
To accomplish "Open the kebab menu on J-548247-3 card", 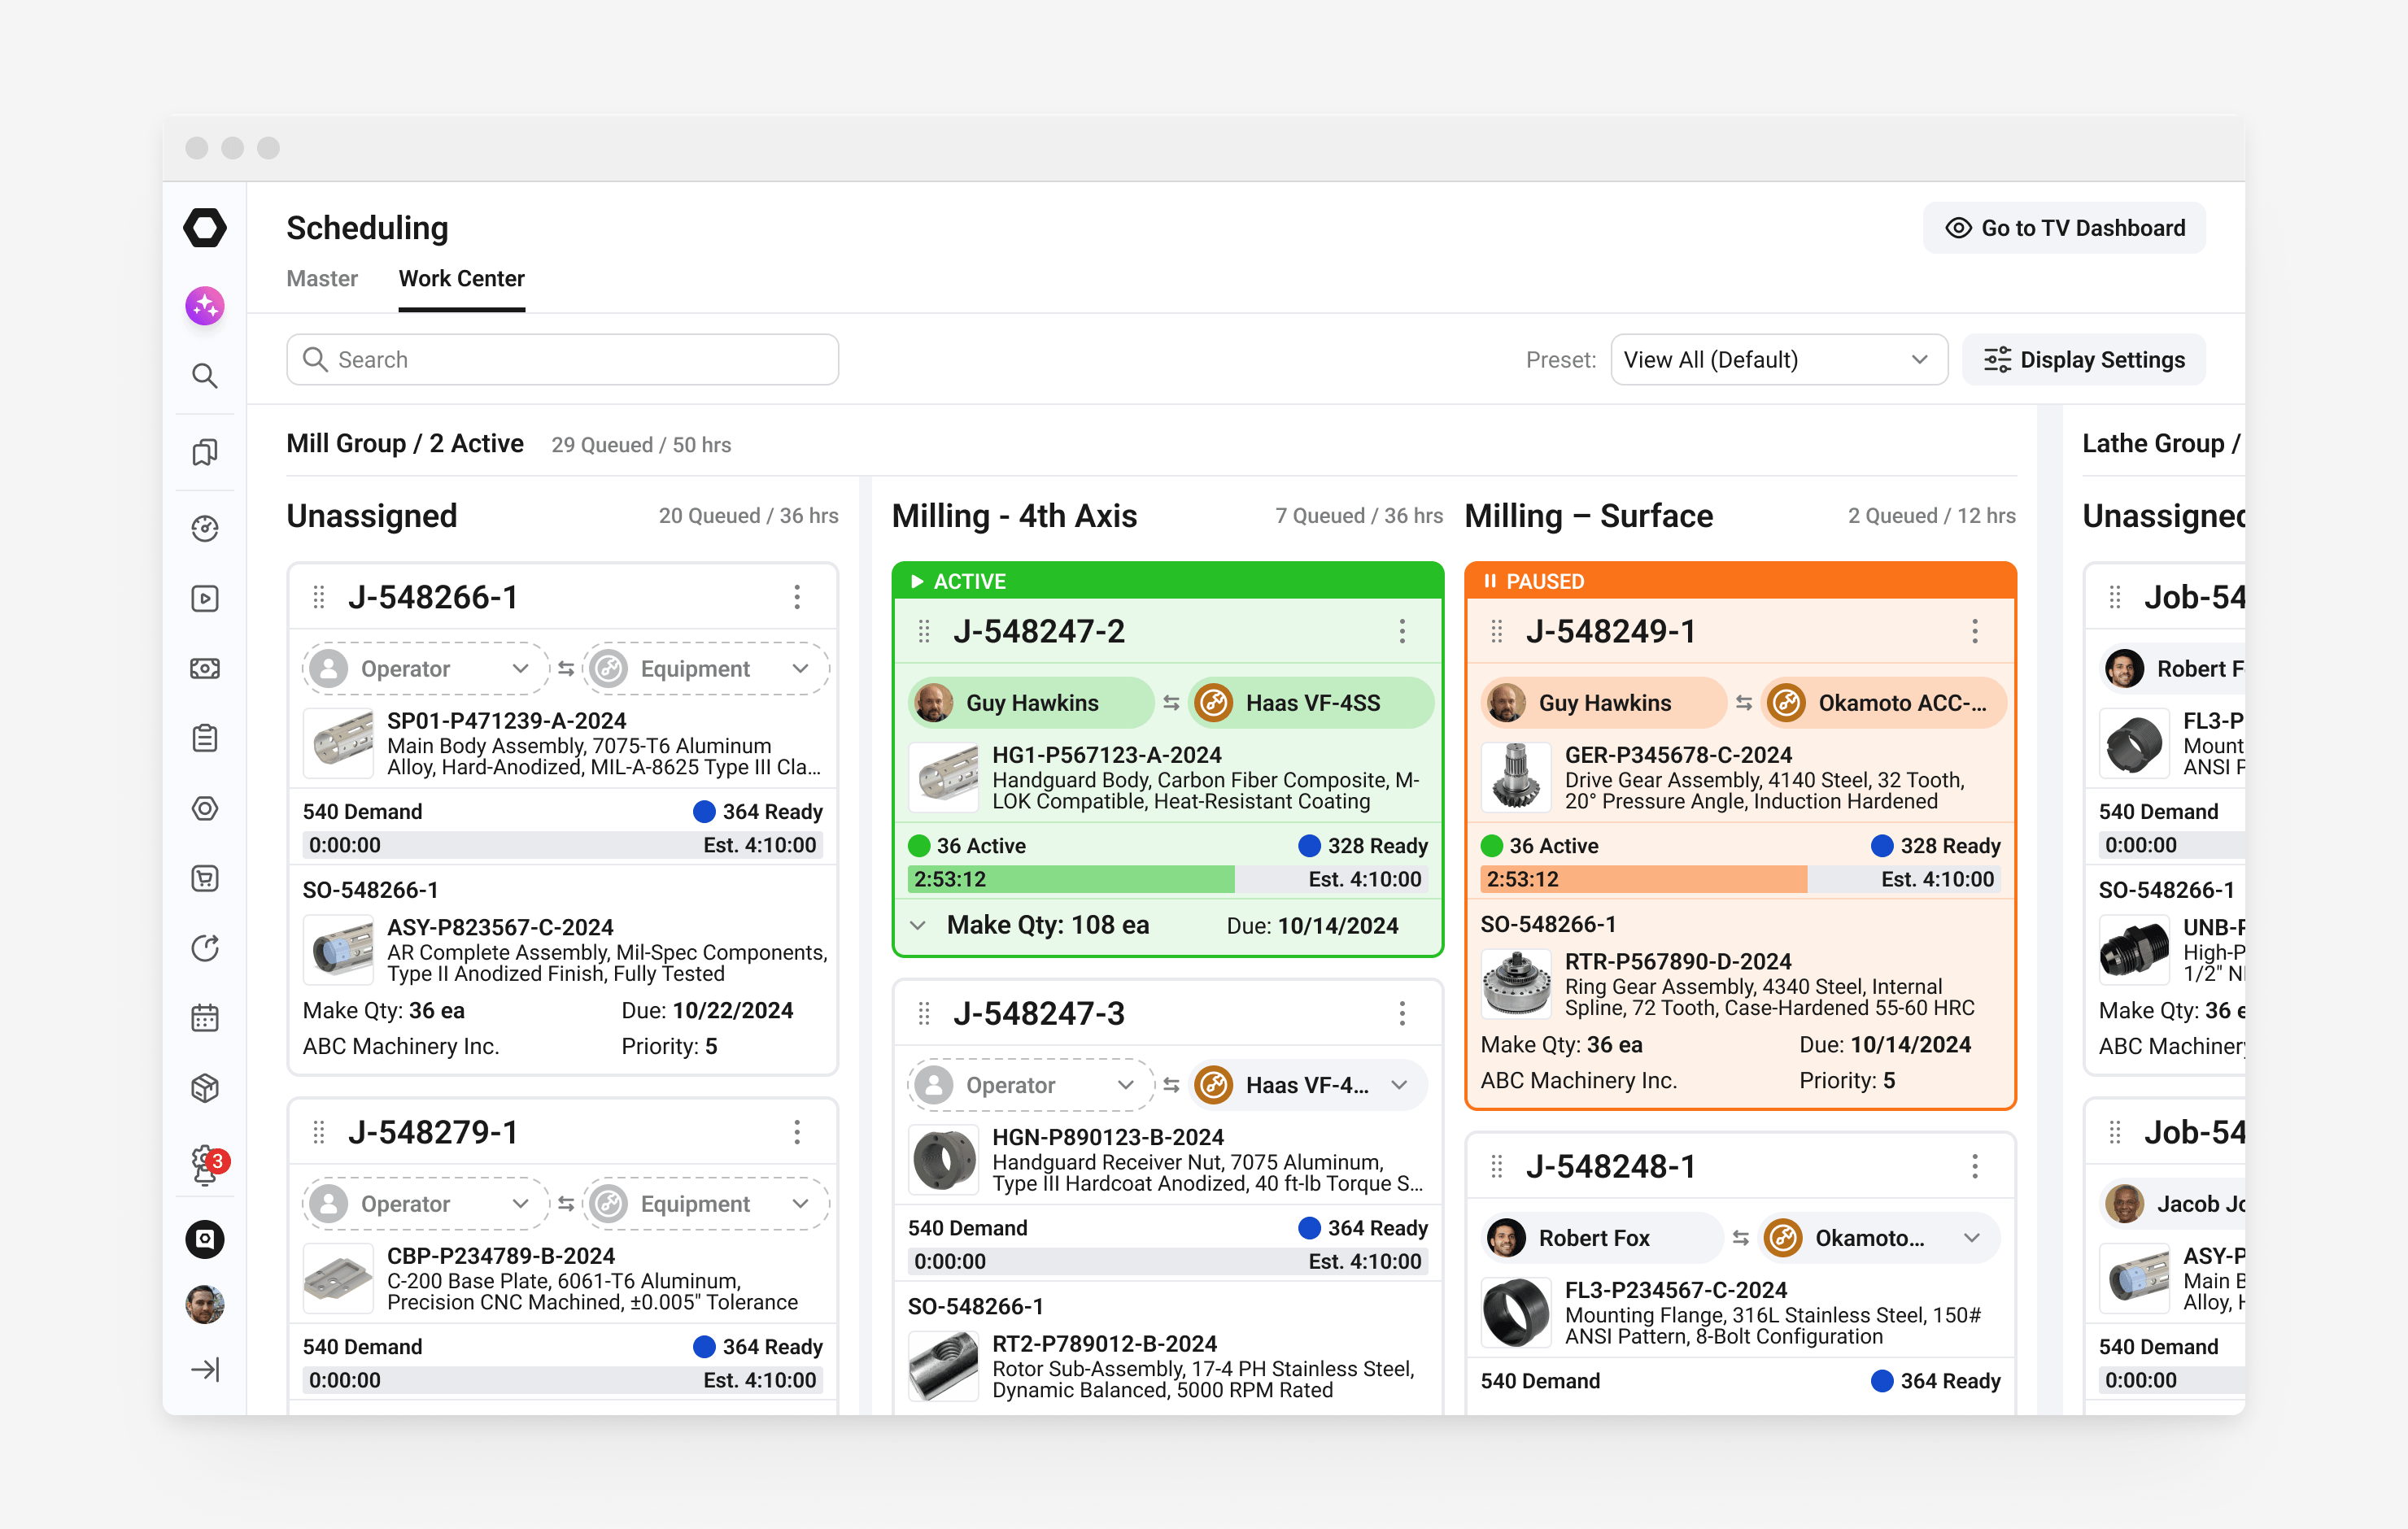I will point(1402,1013).
